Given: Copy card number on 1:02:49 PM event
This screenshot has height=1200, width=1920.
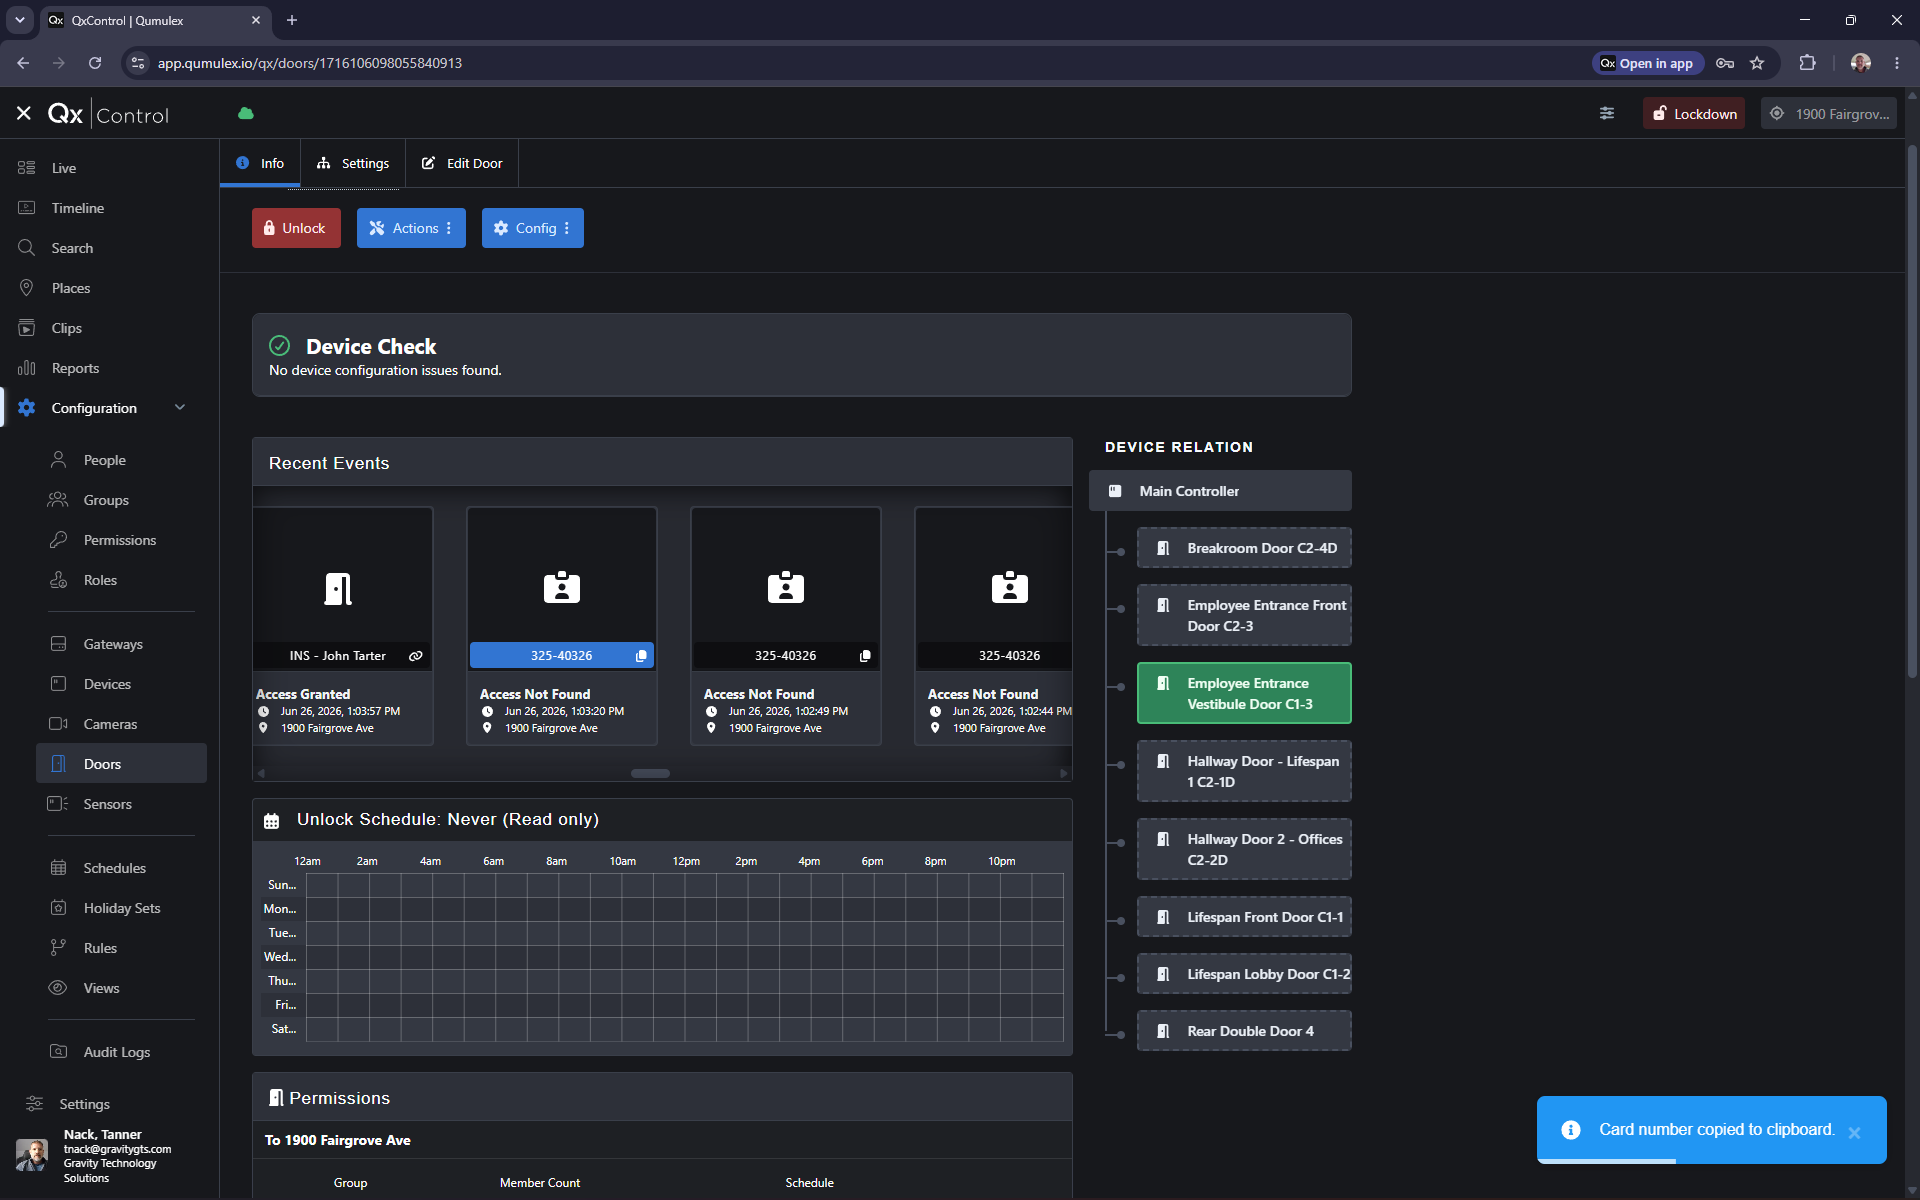Looking at the screenshot, I should point(865,656).
